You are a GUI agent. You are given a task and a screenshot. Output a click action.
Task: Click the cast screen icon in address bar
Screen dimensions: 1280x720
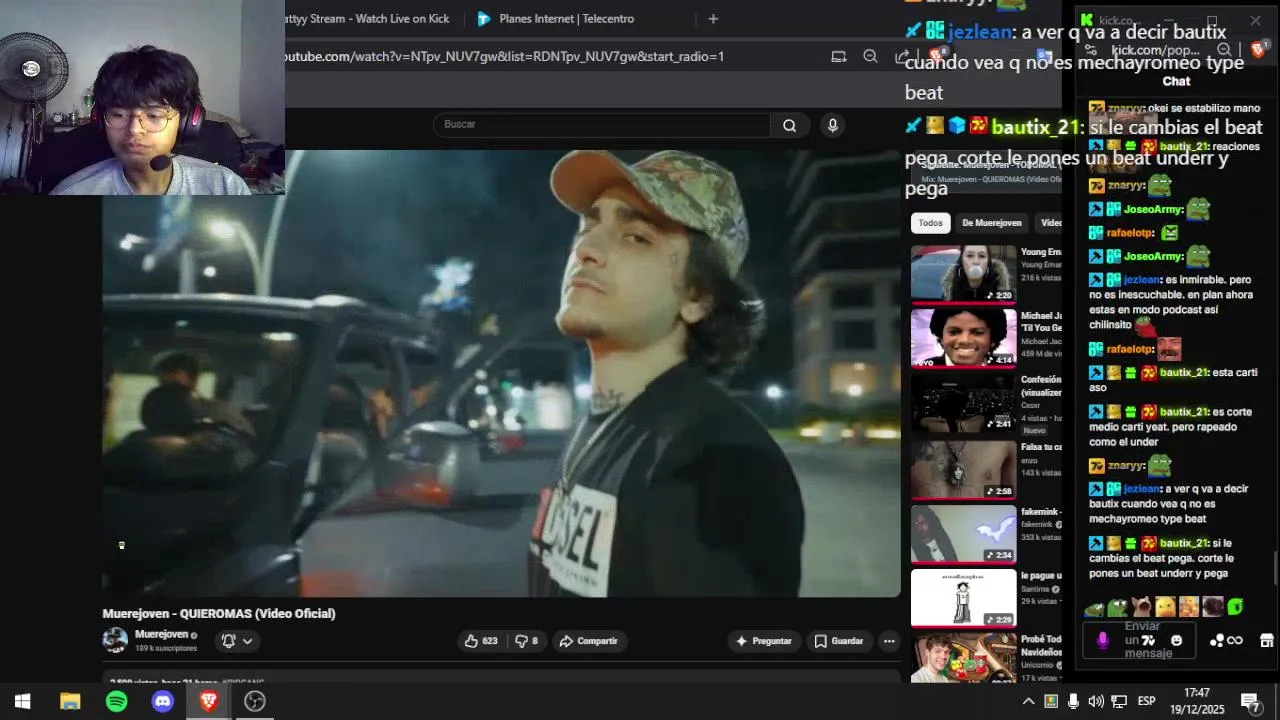coord(839,56)
